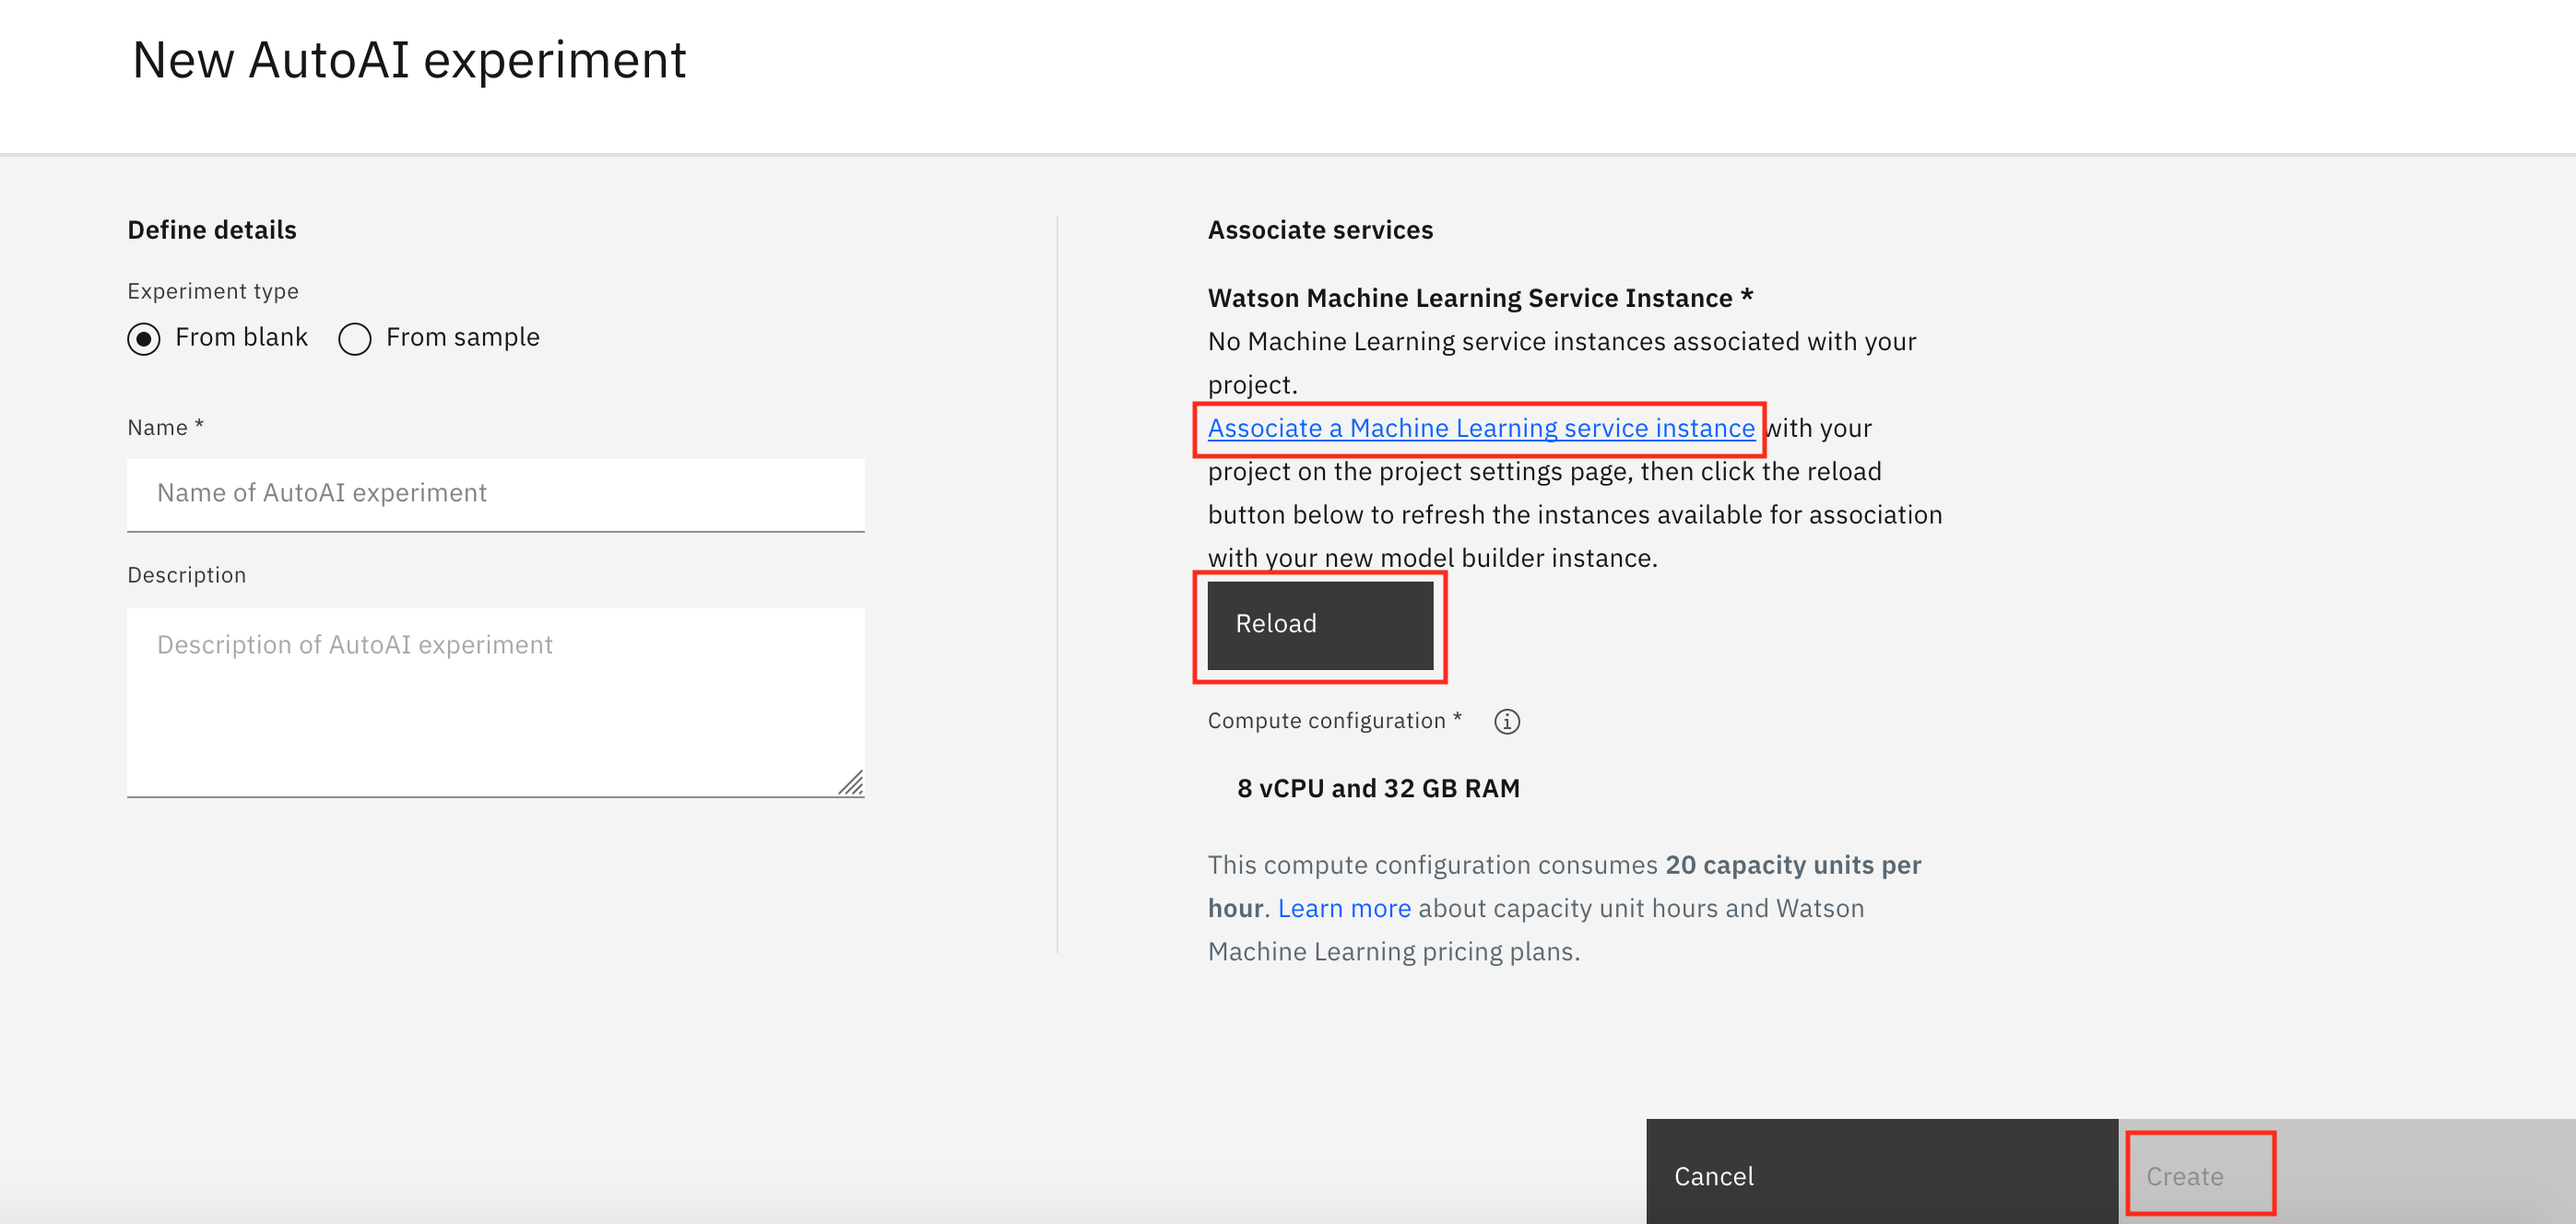Image resolution: width=2576 pixels, height=1224 pixels.
Task: Click the Description field label
Action: tap(186, 575)
